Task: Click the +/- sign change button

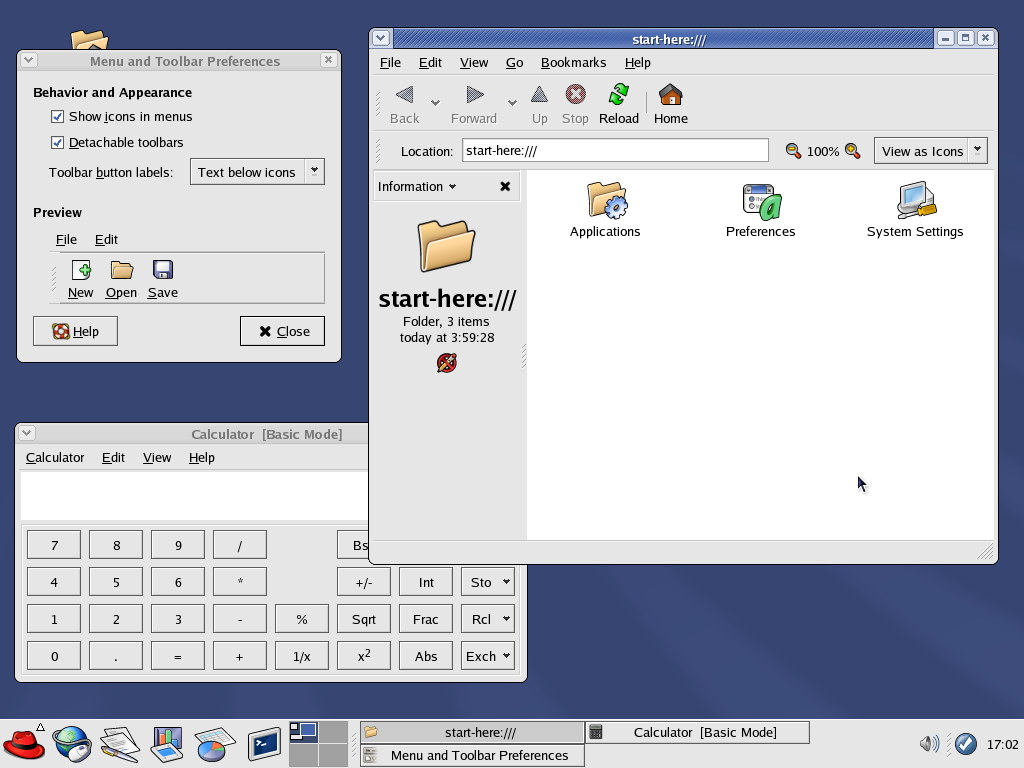Action: pos(364,582)
